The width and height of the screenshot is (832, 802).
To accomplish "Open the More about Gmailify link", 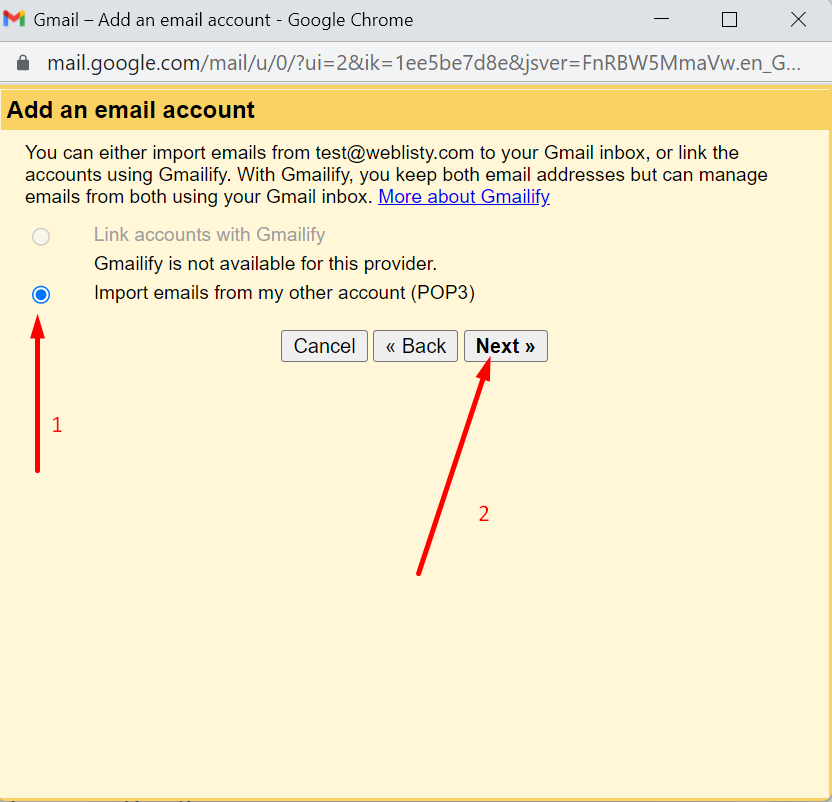I will [x=464, y=196].
